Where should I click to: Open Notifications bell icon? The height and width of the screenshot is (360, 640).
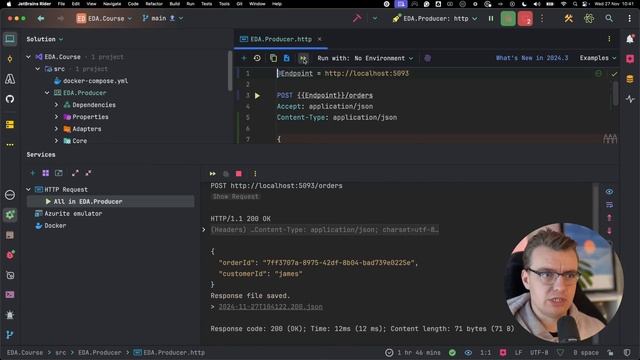click(630, 39)
